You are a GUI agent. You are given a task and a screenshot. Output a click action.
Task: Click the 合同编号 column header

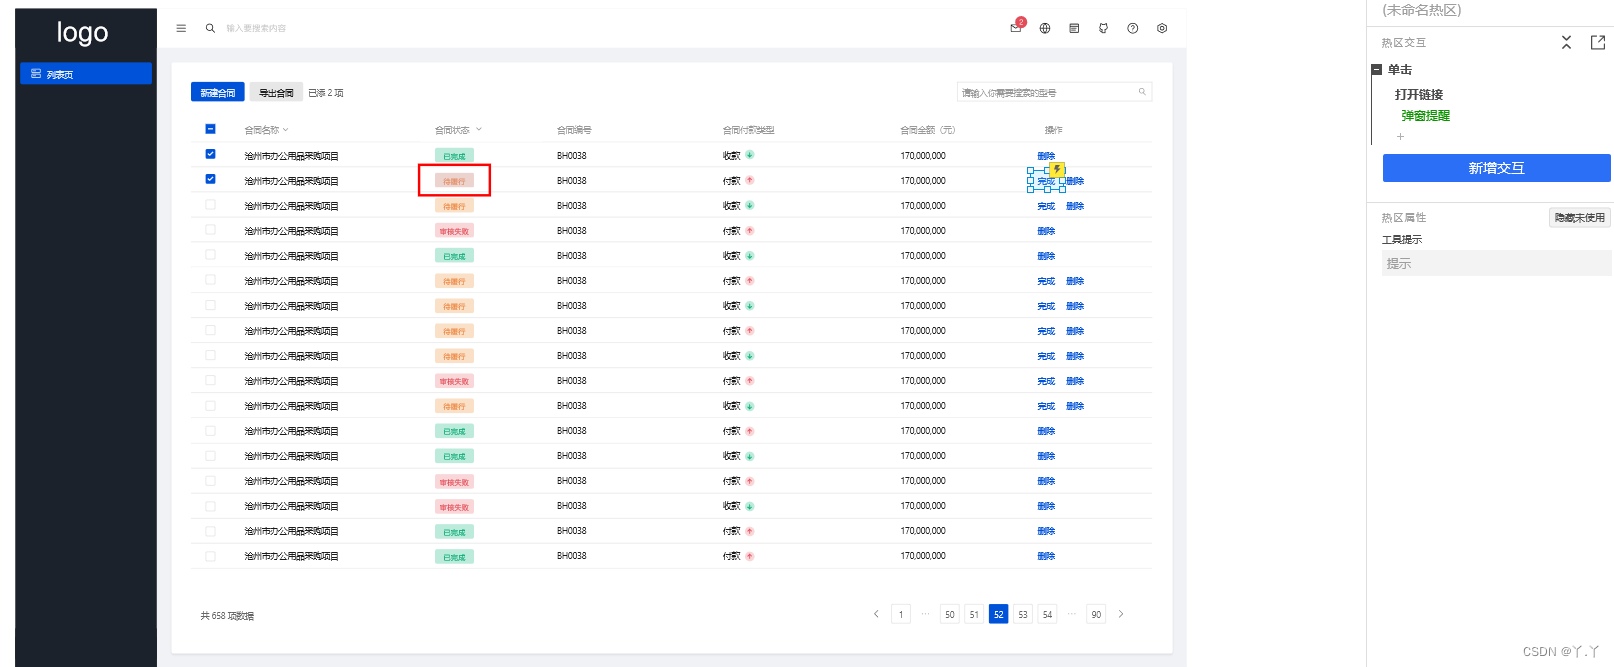574,130
